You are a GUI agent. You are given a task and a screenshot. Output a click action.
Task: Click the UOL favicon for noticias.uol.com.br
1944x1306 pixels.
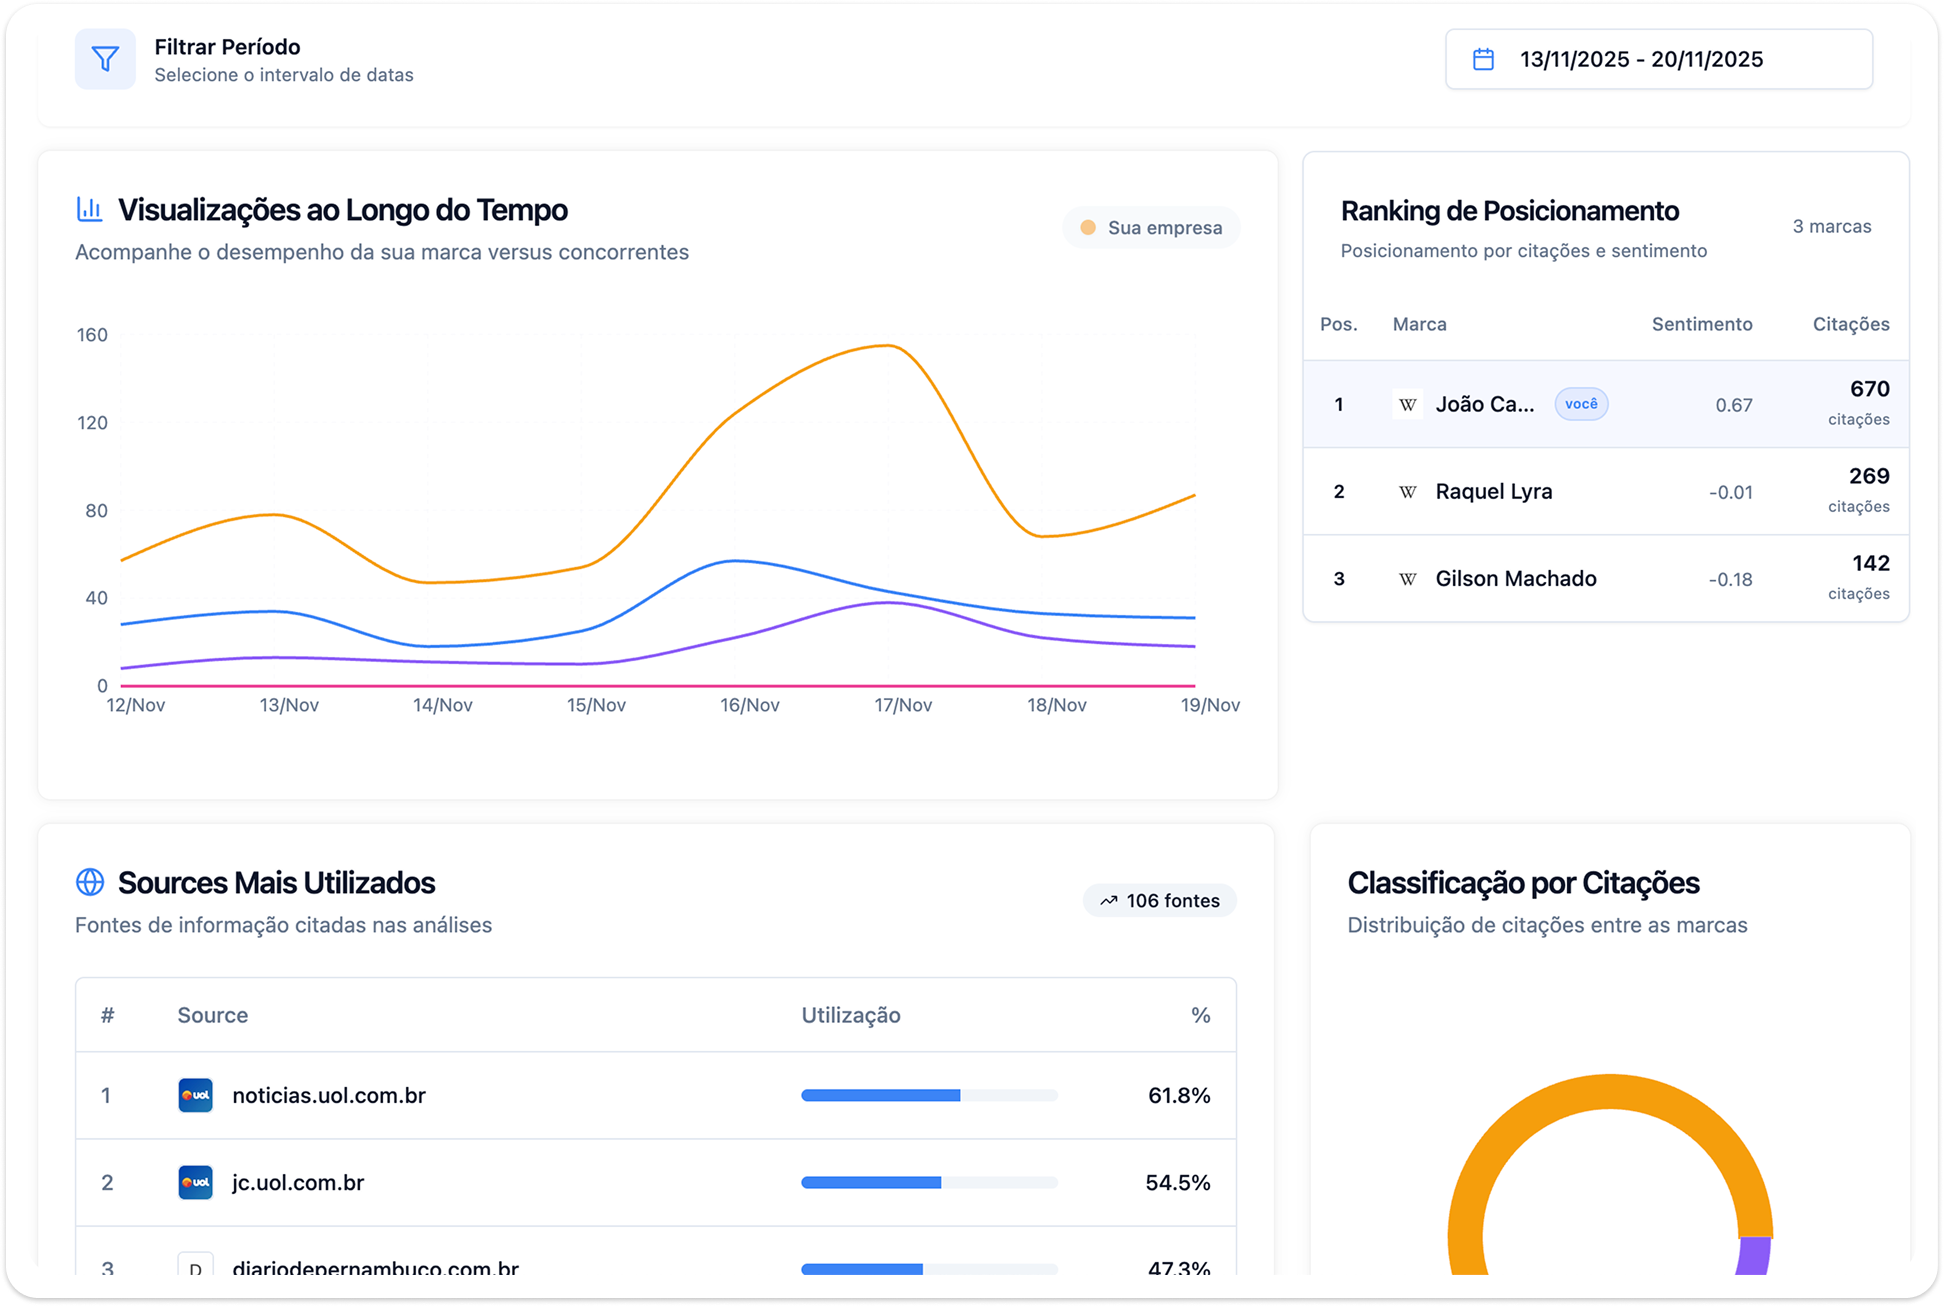click(196, 1095)
